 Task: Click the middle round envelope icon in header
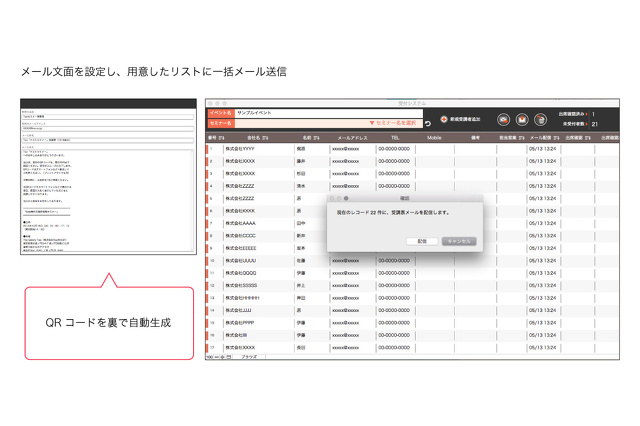click(521, 119)
